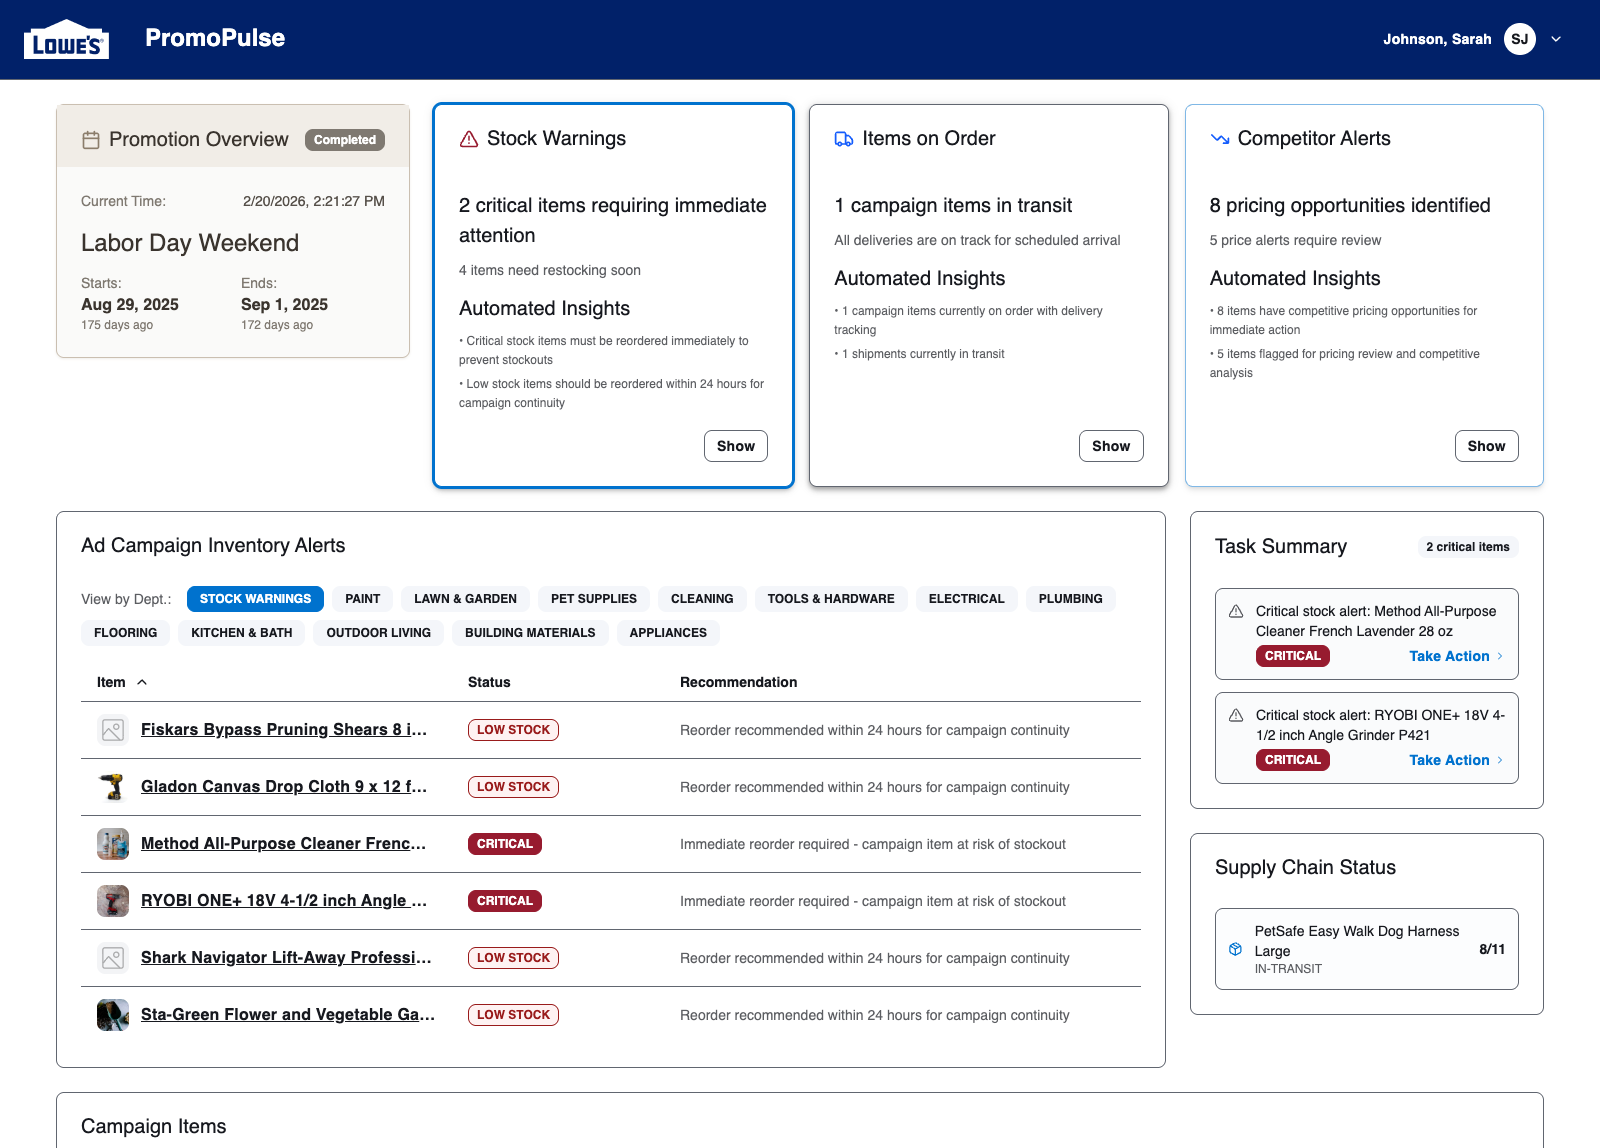1600x1148 pixels.
Task: Click the RYOBI drill product thumbnail
Action: [x=112, y=900]
